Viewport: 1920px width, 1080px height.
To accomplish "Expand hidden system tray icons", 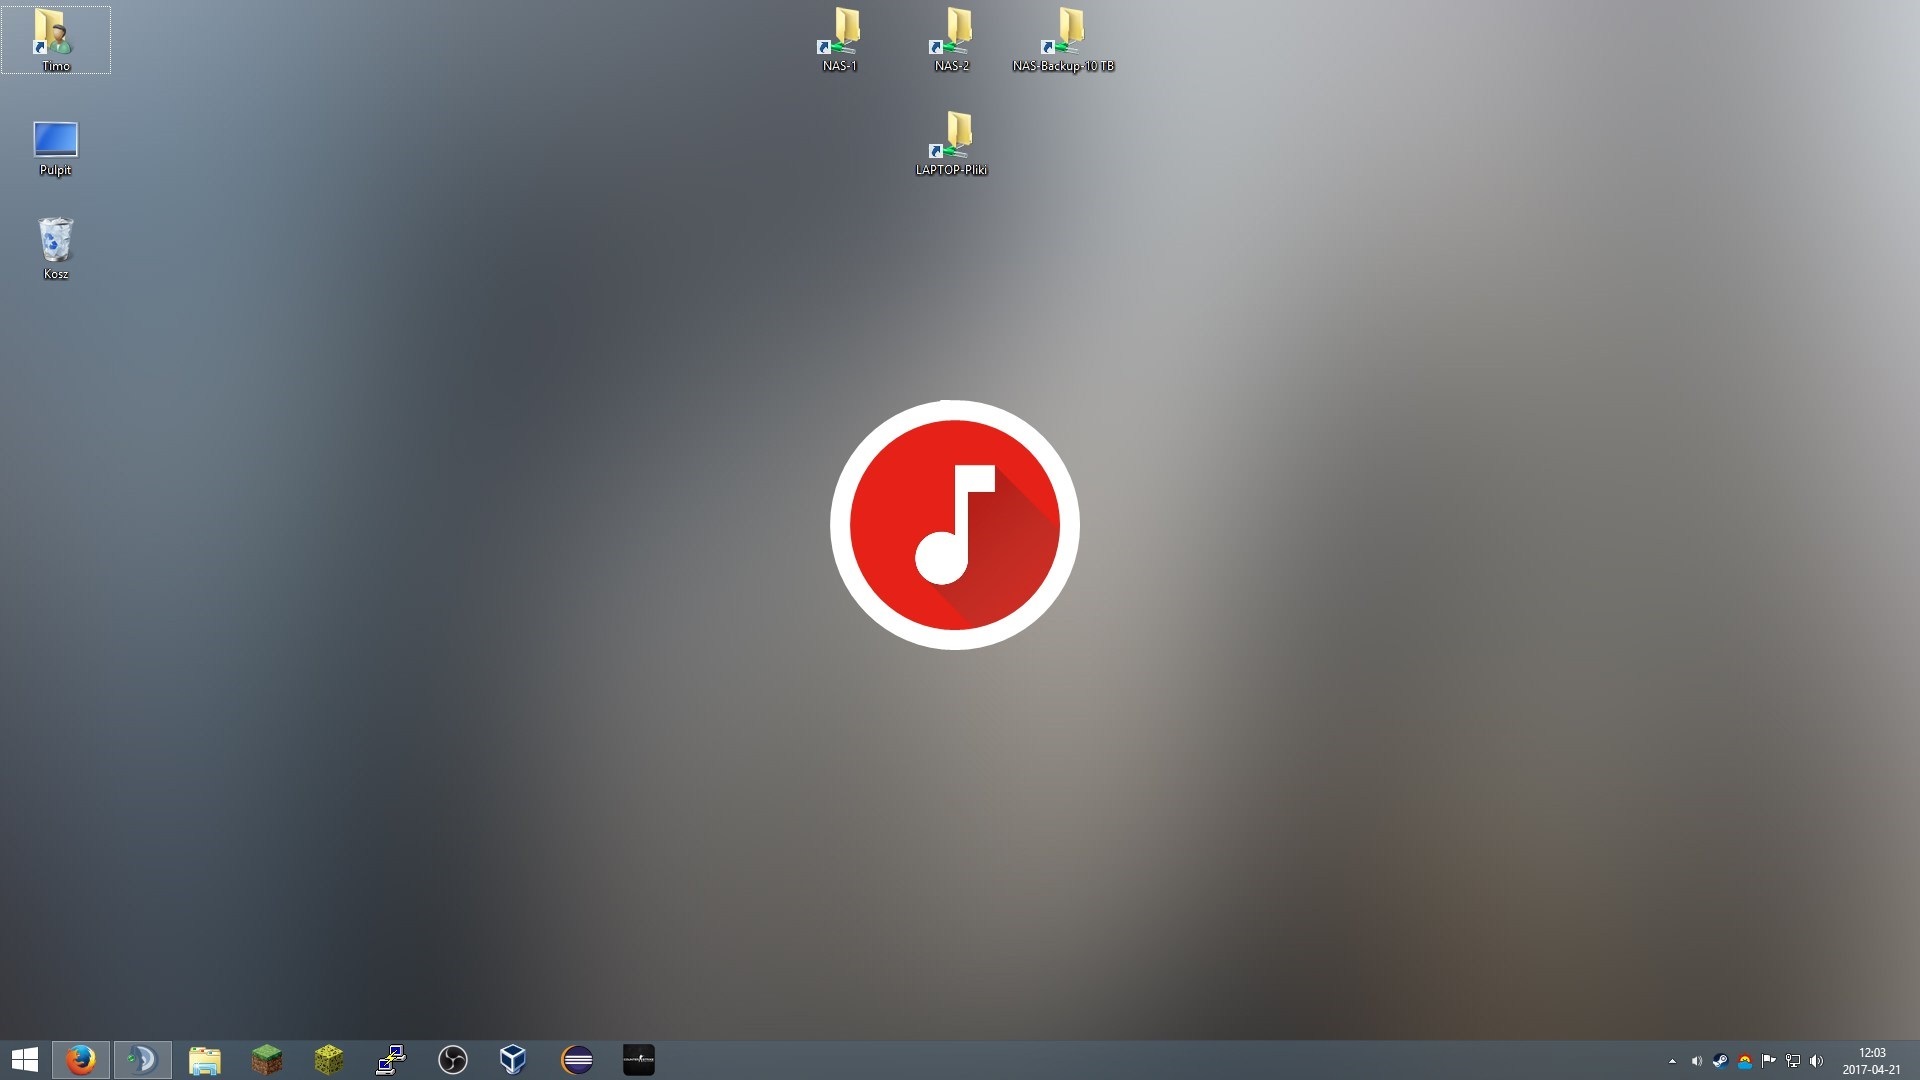I will click(1672, 1061).
